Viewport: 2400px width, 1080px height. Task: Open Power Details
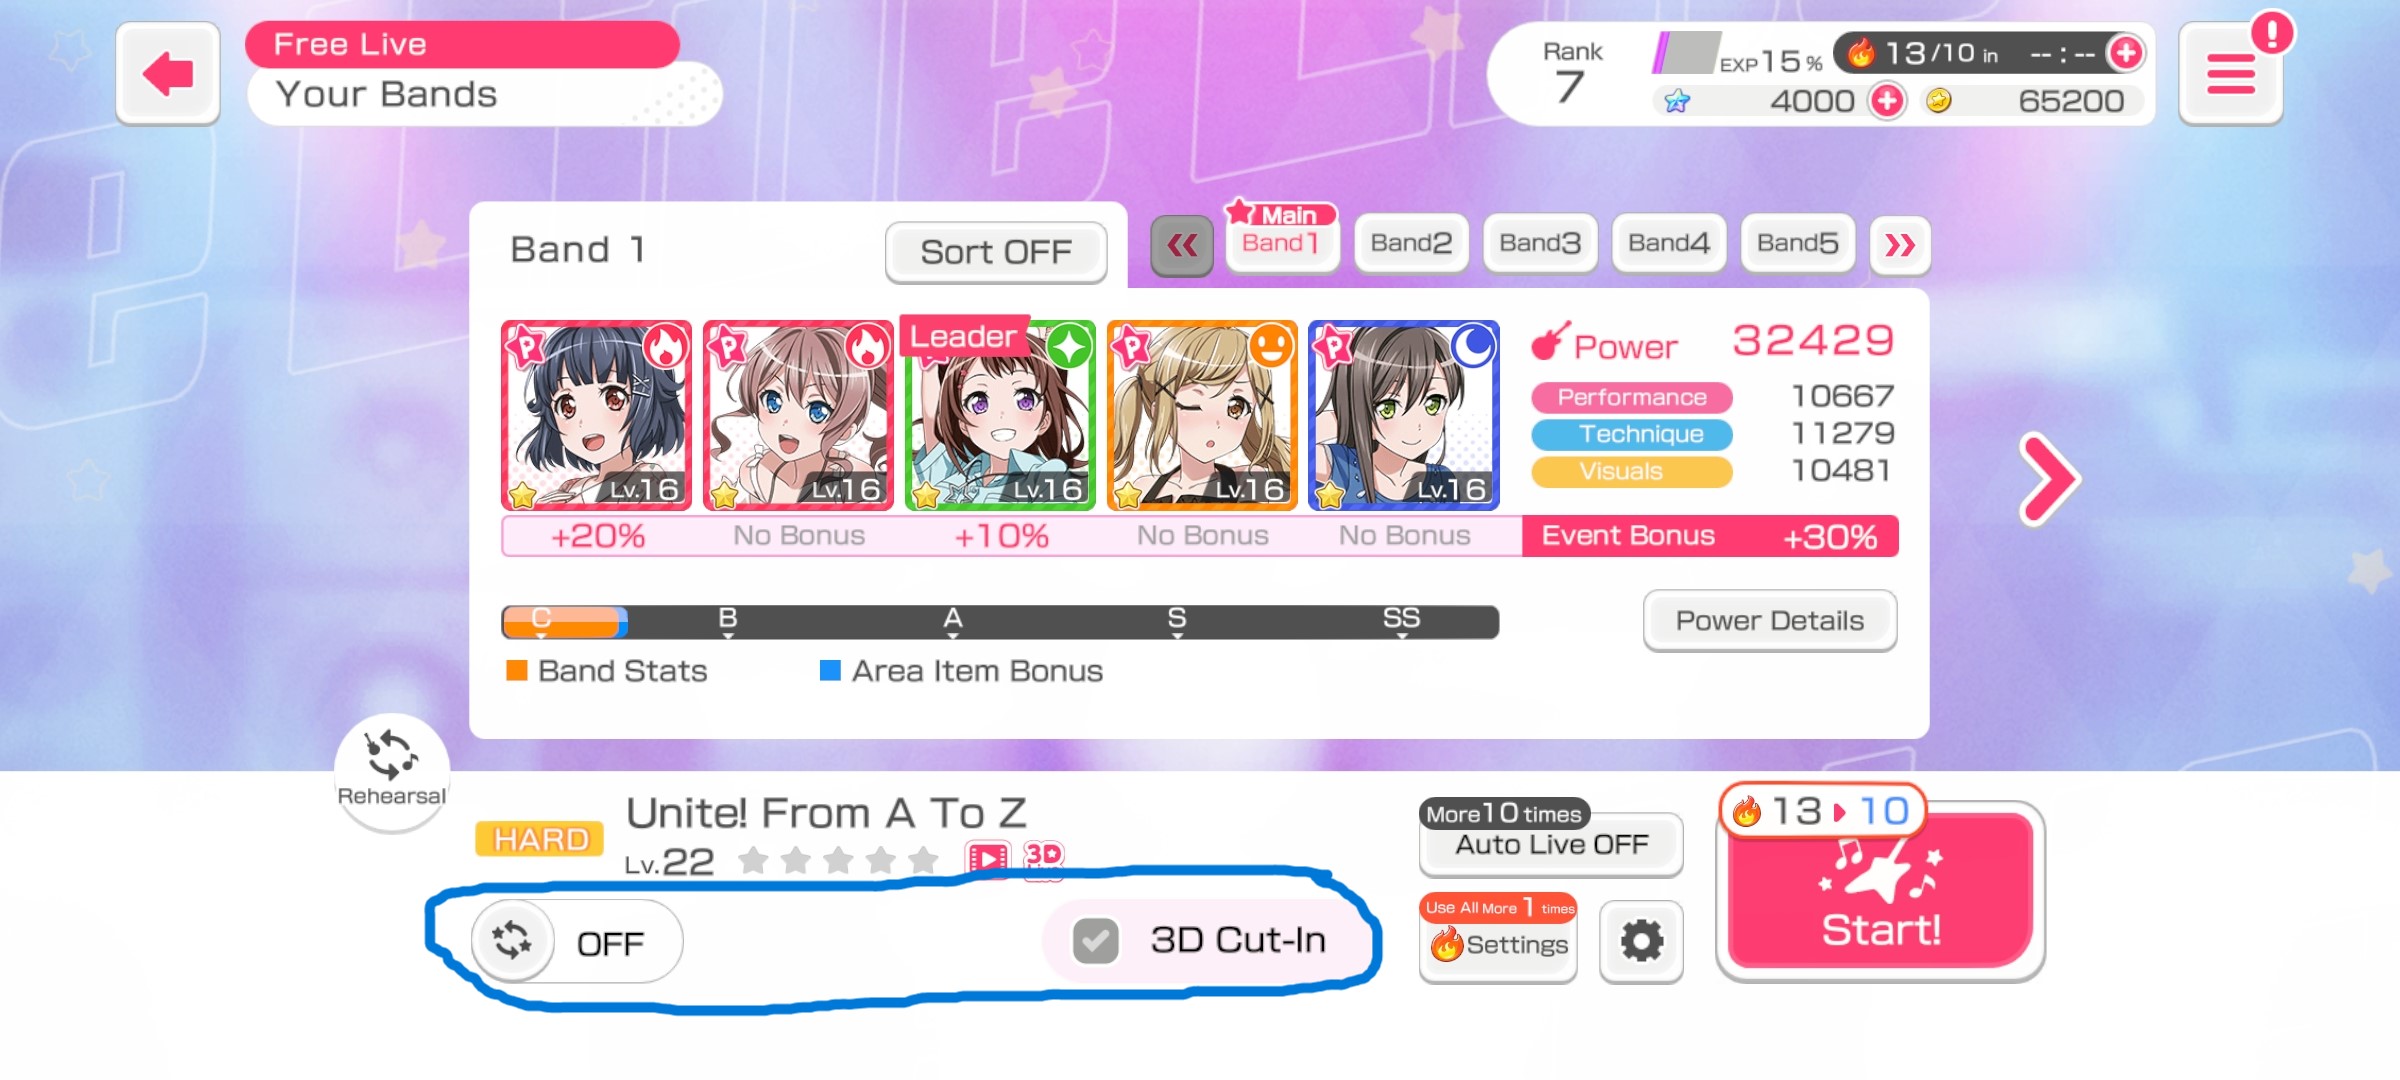tap(1770, 621)
